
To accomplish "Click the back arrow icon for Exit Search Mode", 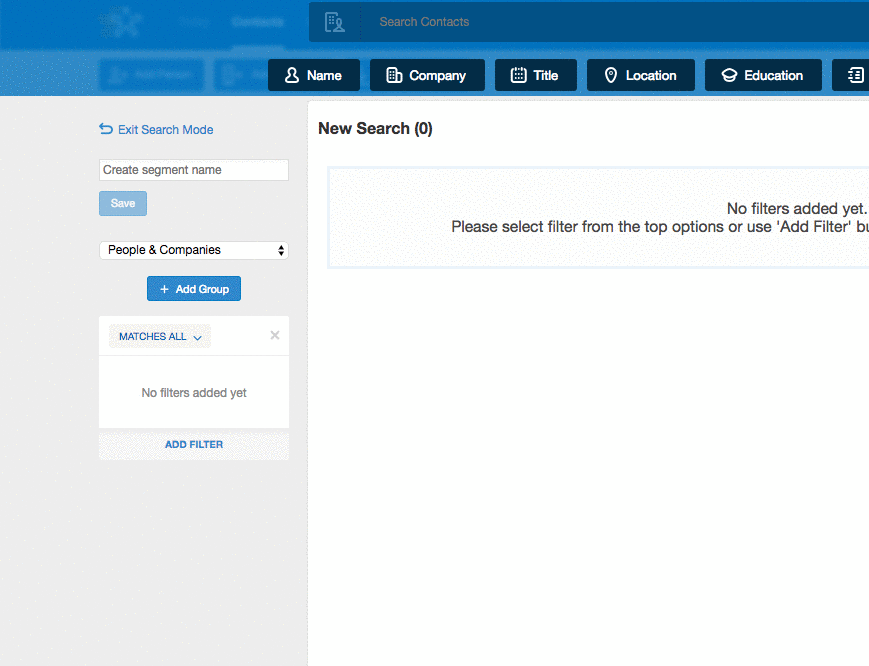I will tap(106, 129).
